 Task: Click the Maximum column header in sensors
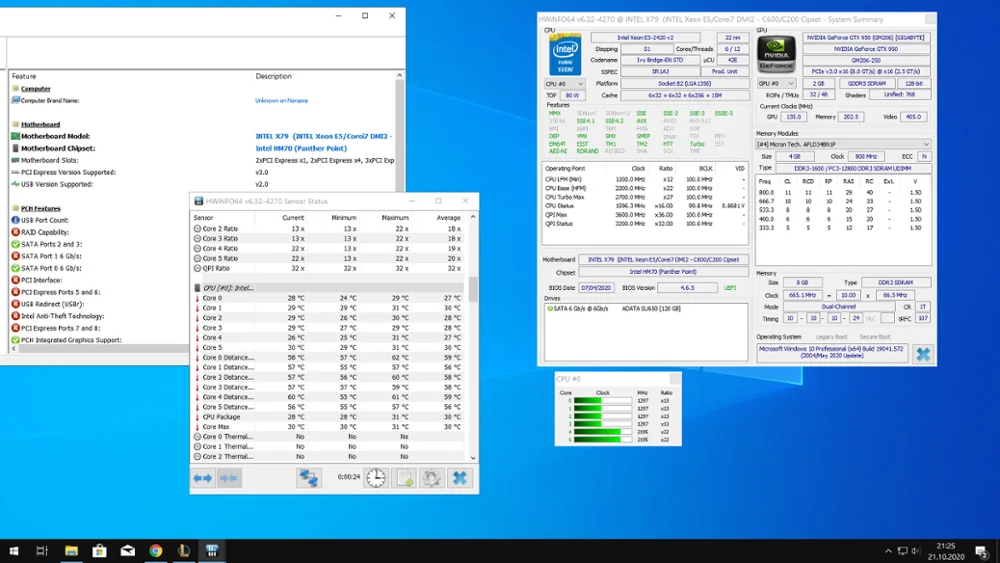[395, 217]
